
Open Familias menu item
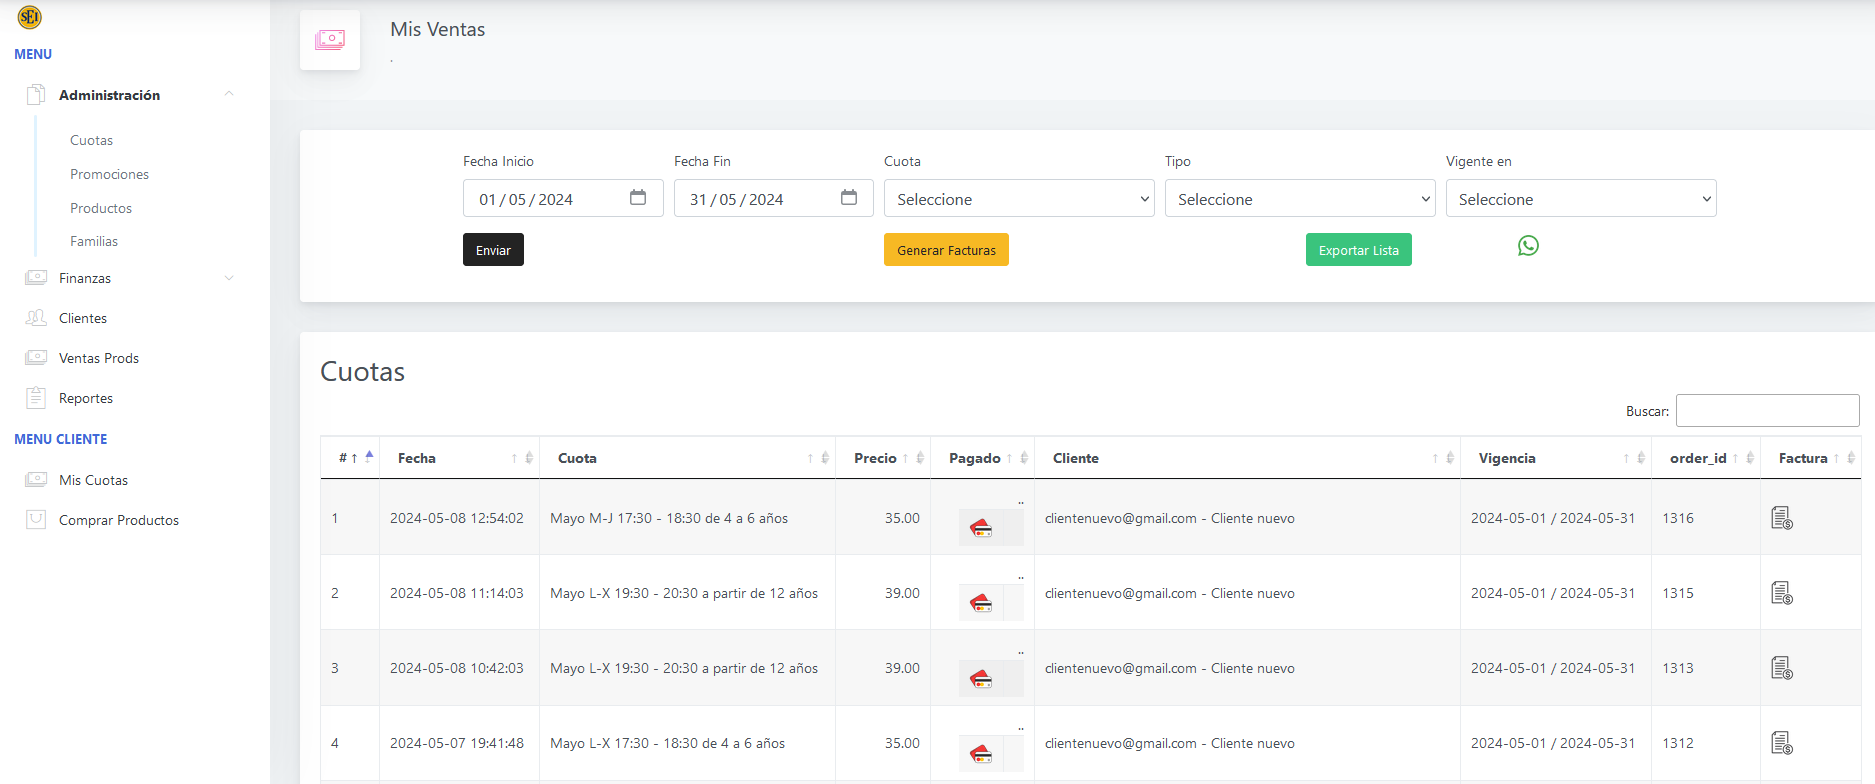94,241
